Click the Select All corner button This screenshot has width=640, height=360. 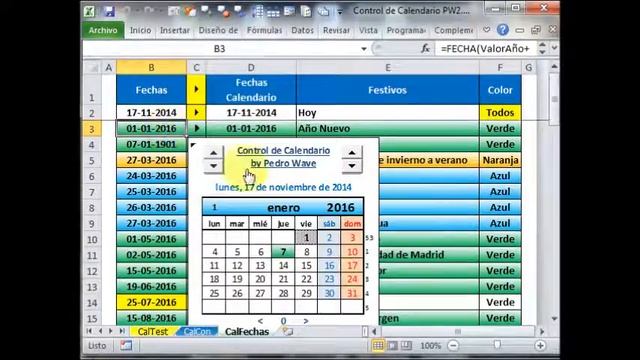[x=93, y=67]
